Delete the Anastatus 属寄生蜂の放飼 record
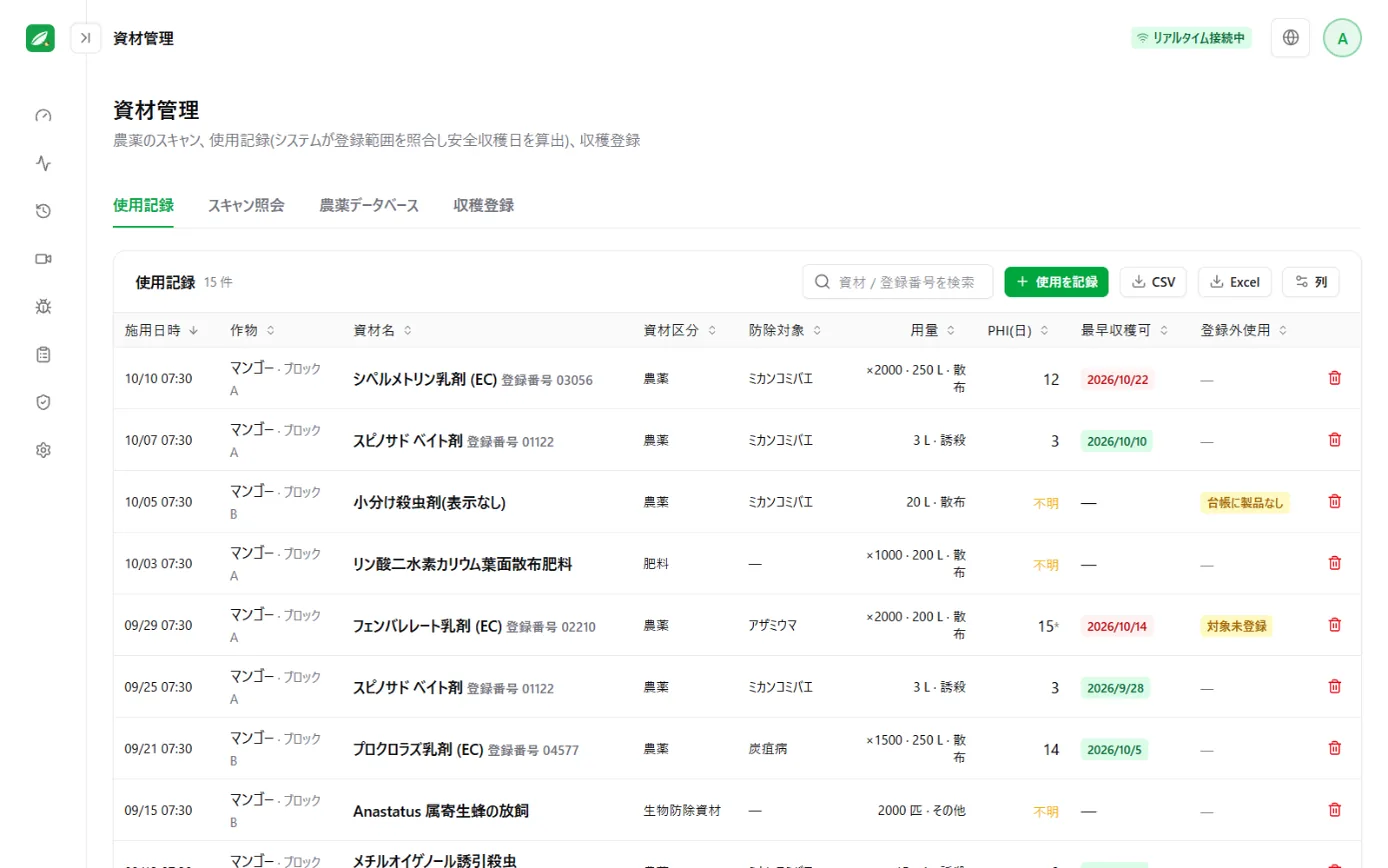 (1334, 810)
